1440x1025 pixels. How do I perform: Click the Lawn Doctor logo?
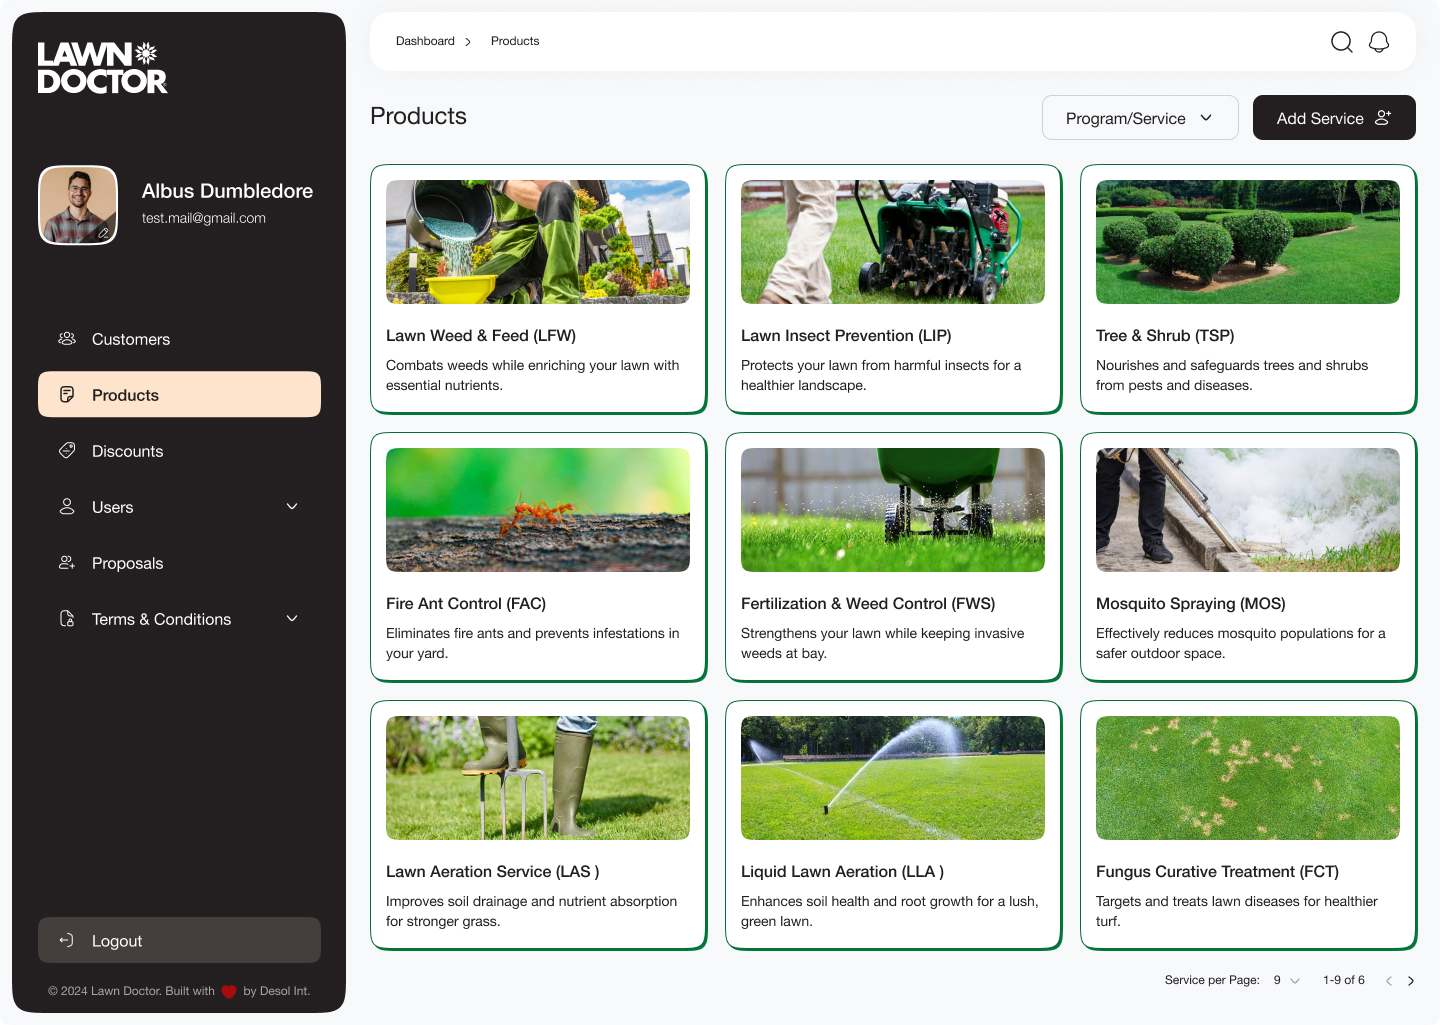pyautogui.click(x=102, y=68)
